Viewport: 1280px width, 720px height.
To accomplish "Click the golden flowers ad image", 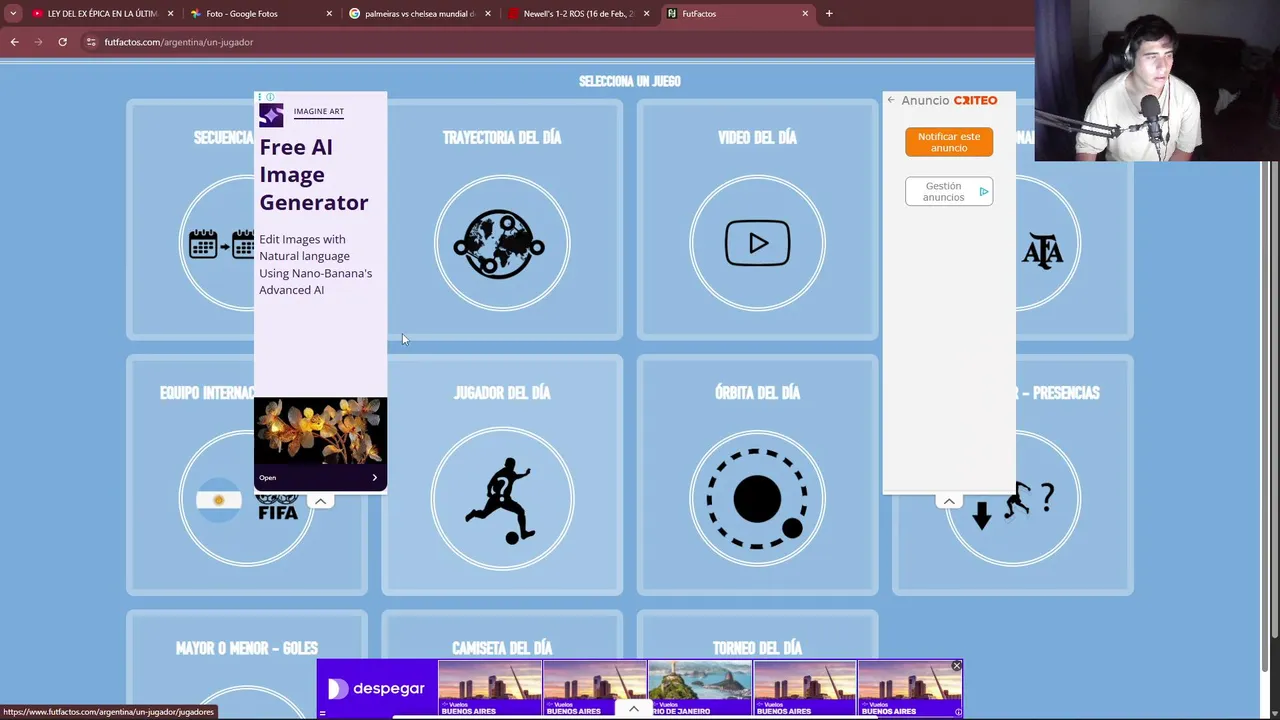I will [320, 431].
